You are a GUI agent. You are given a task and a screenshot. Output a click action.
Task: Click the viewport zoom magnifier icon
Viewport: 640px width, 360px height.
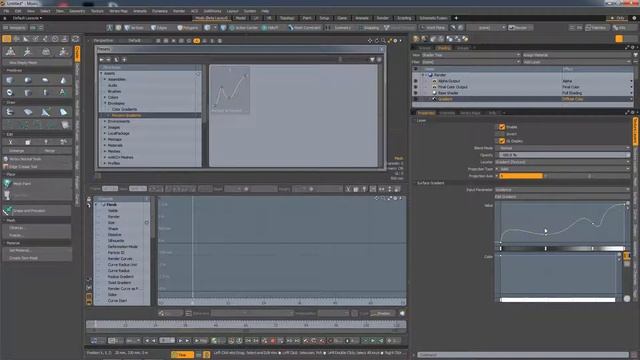[383, 41]
